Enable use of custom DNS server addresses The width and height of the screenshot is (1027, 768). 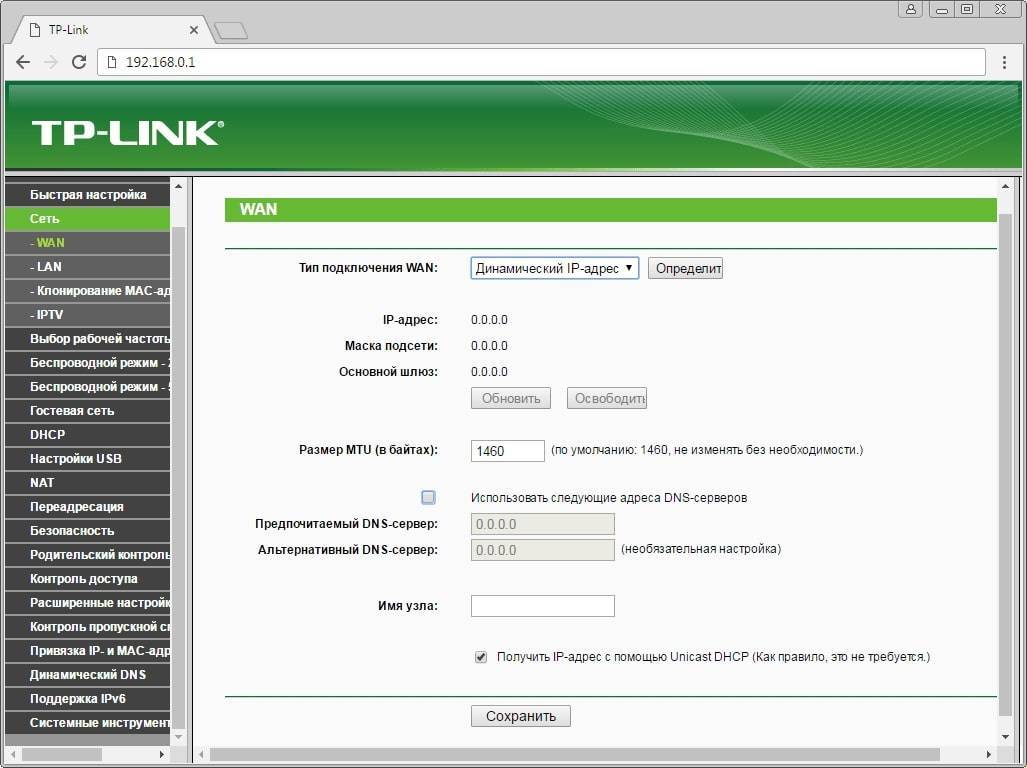pyautogui.click(x=428, y=497)
